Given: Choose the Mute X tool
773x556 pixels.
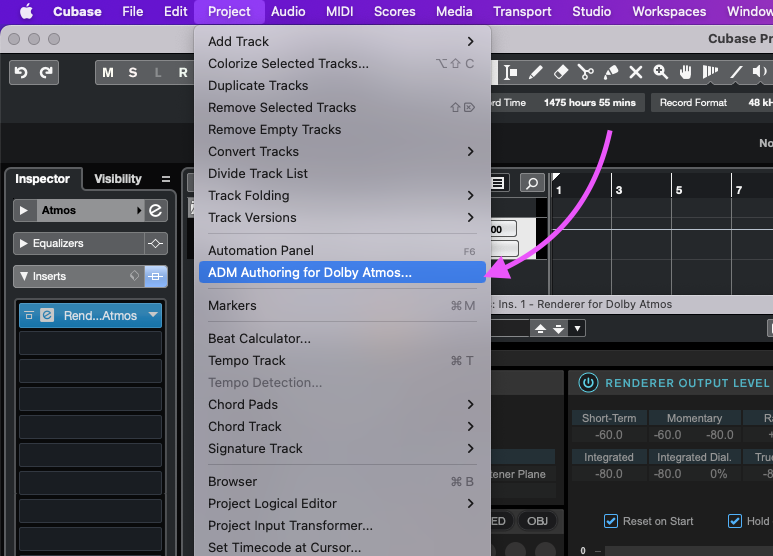Looking at the screenshot, I should click(x=636, y=72).
